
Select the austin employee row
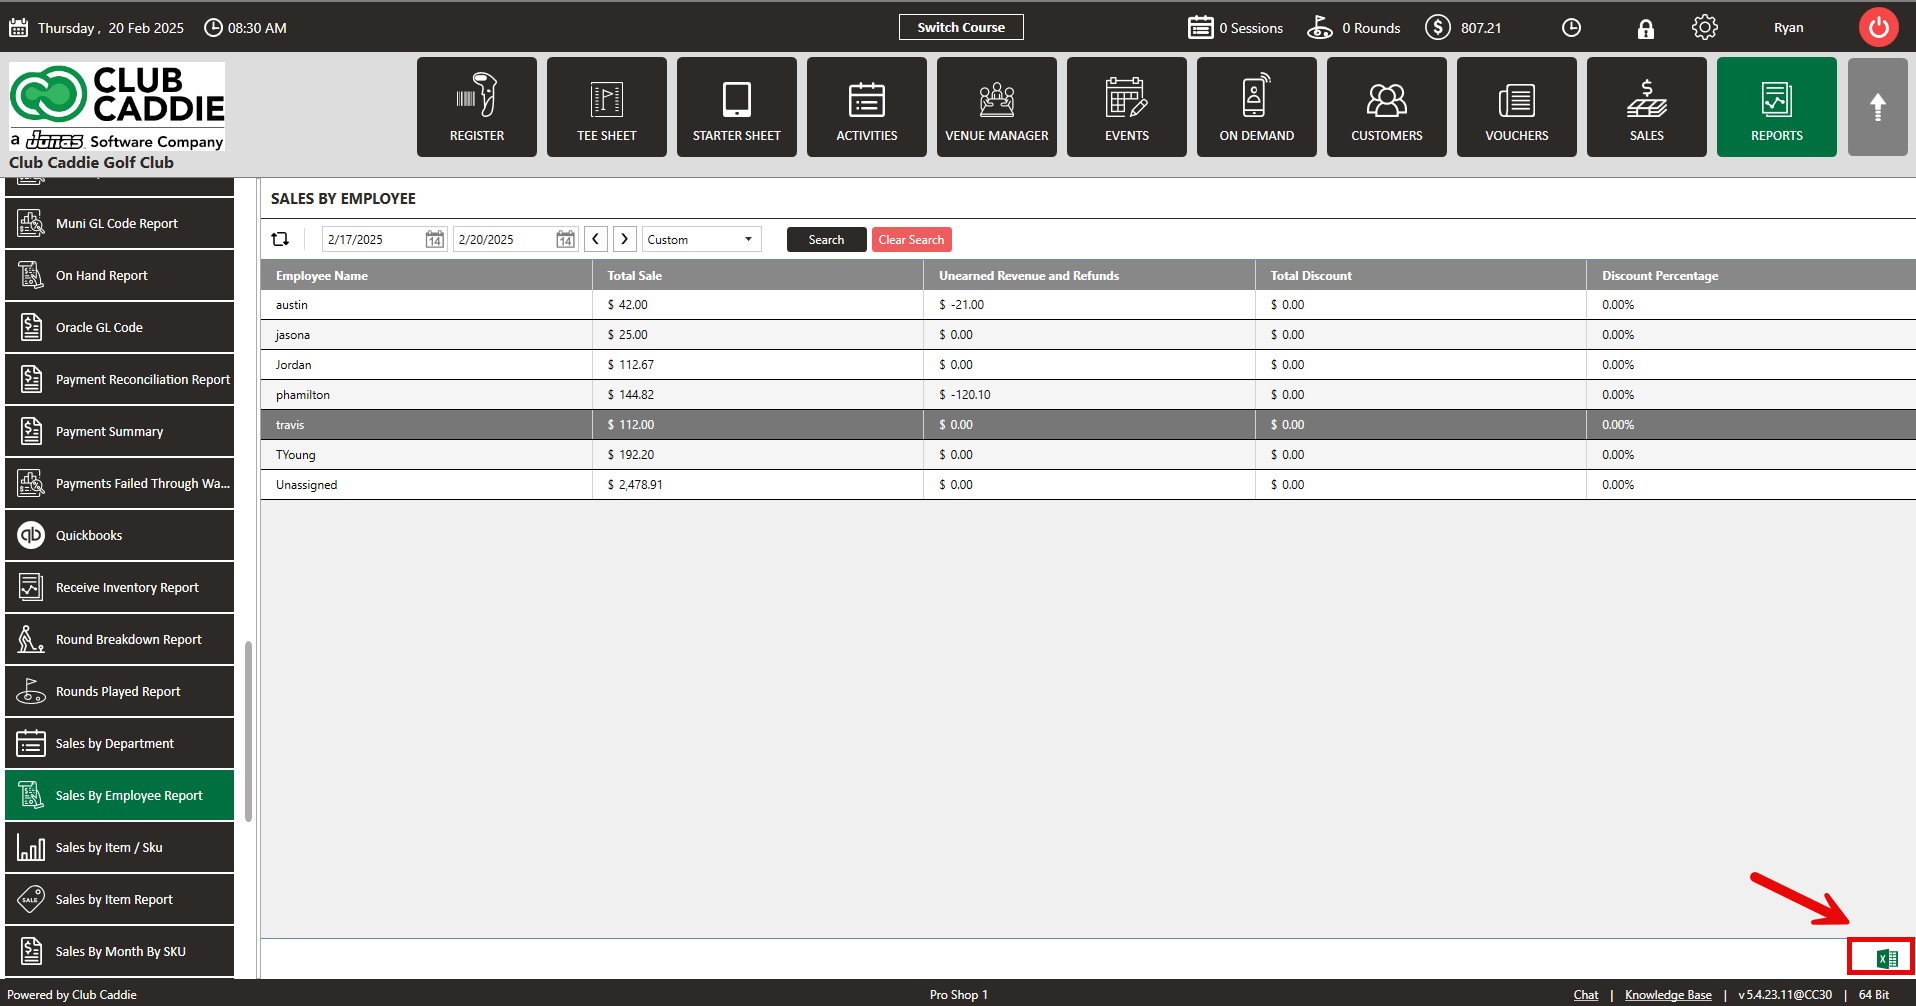[1088, 305]
